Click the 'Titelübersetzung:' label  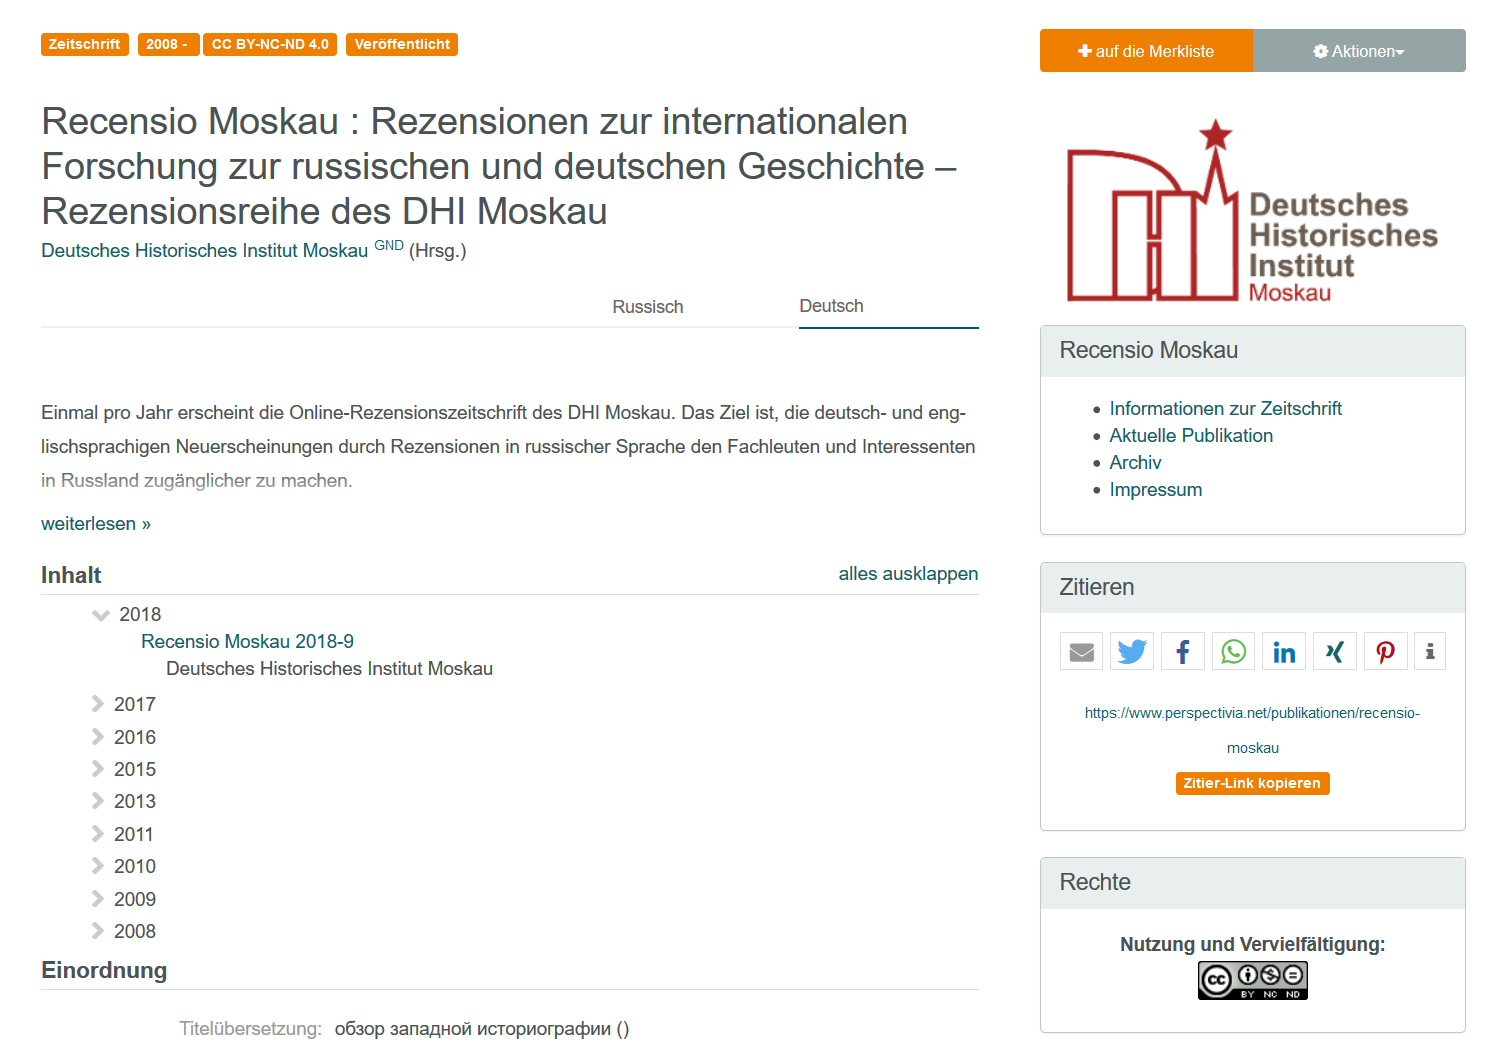tap(250, 1028)
